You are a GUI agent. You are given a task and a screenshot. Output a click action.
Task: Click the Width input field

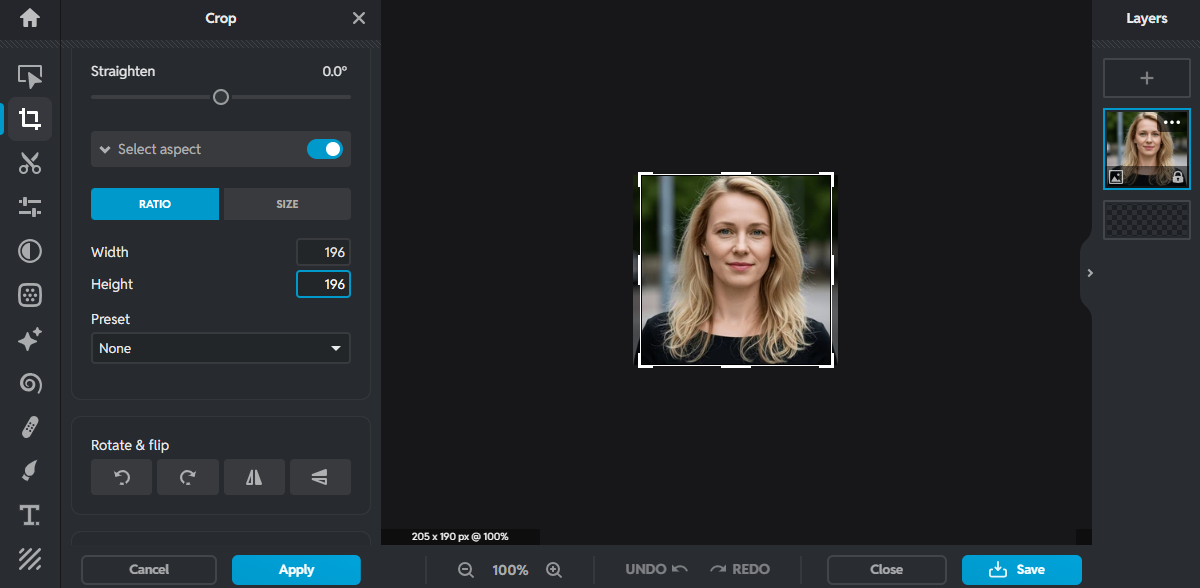(x=323, y=252)
